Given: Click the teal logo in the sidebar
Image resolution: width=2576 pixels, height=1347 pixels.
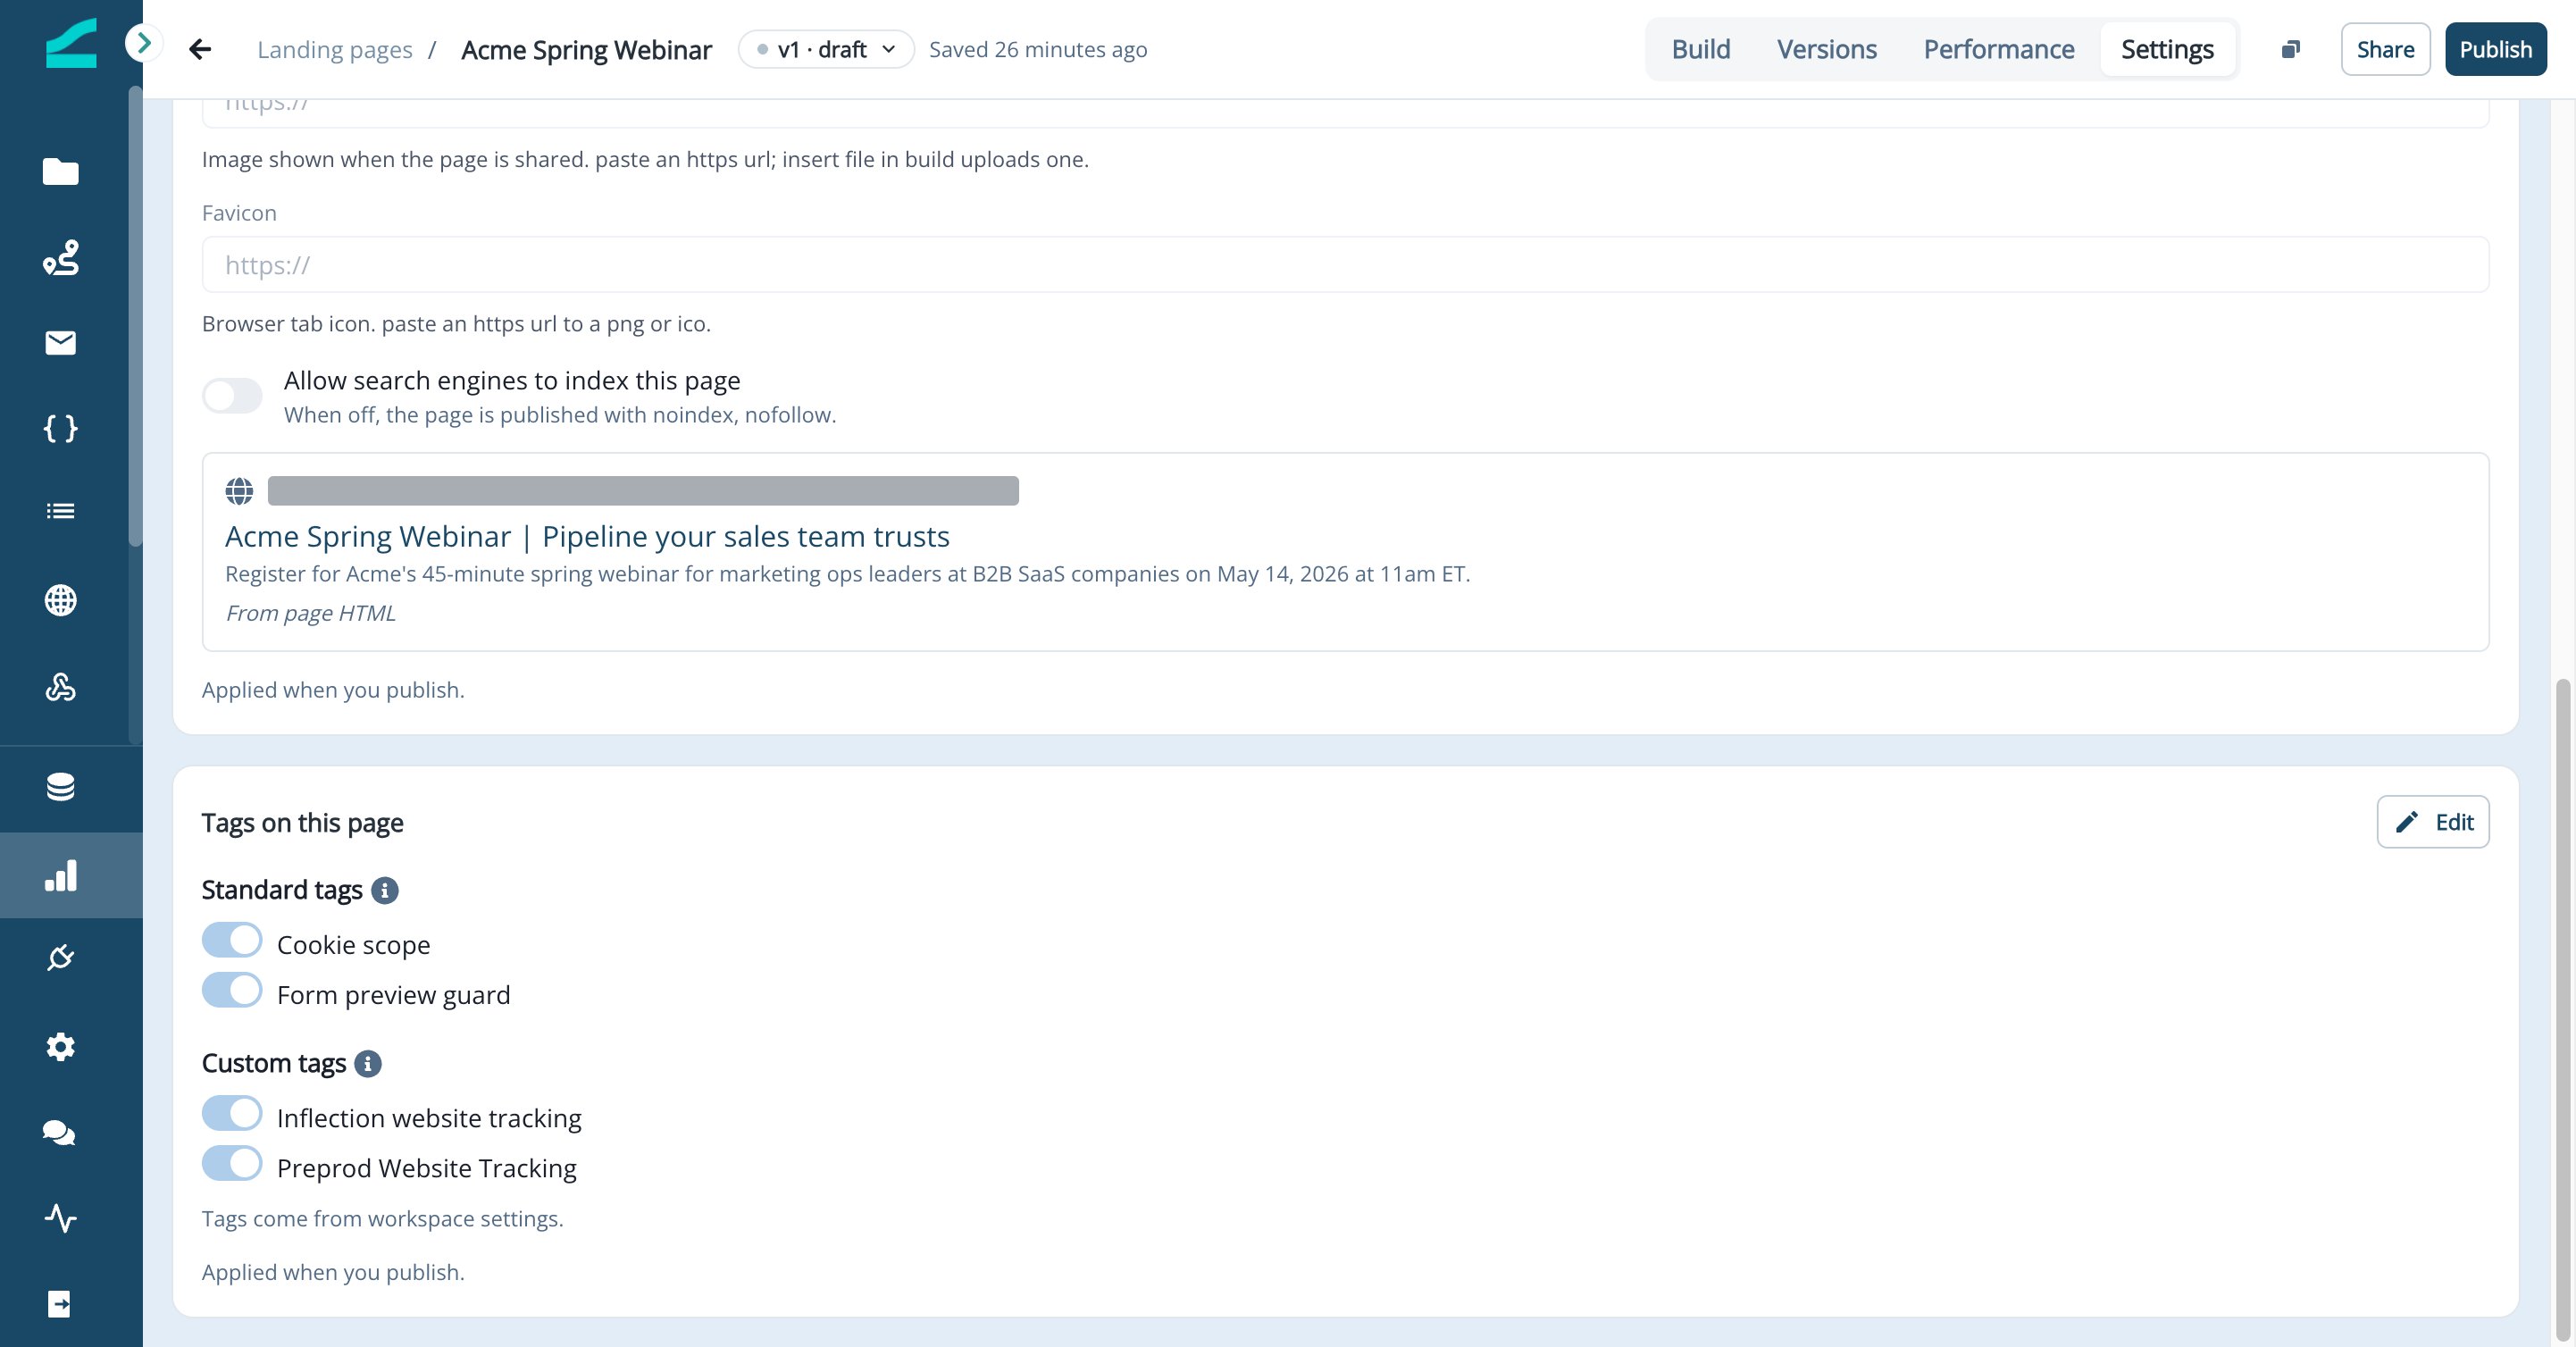Looking at the screenshot, I should 71,44.
